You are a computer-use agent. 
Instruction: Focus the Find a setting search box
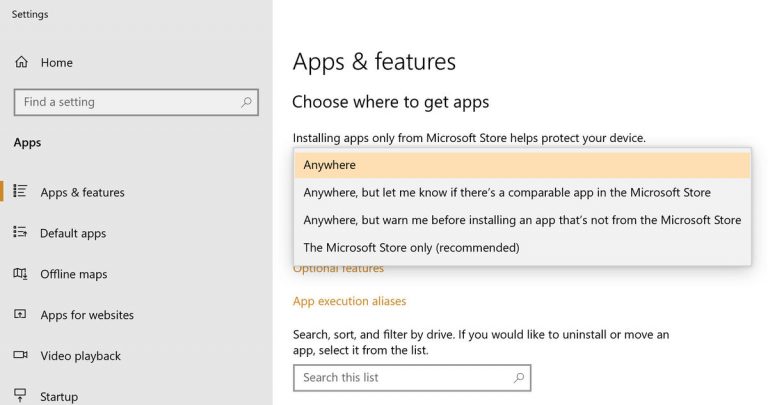[x=136, y=102]
